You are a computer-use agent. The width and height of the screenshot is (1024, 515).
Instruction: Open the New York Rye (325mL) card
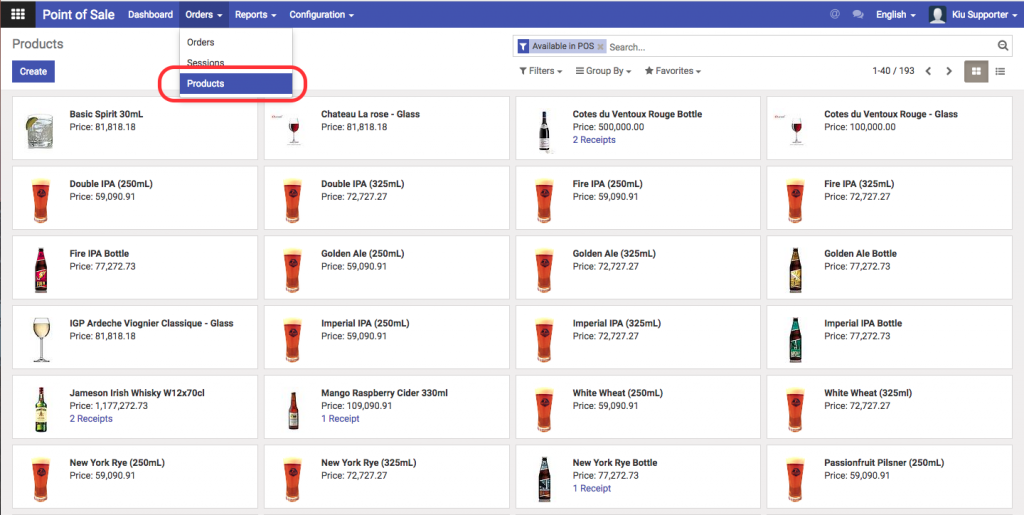[x=387, y=477]
